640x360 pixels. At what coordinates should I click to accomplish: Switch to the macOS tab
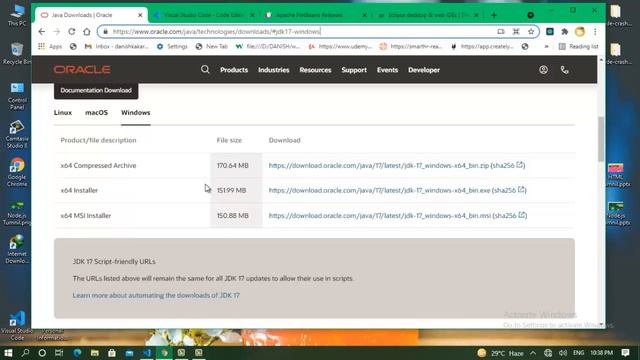96,113
